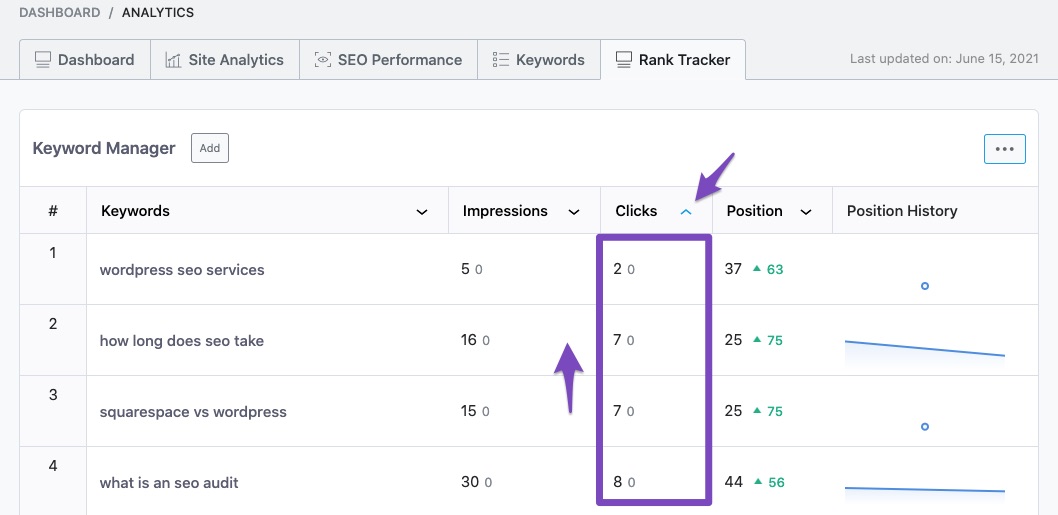Viewport: 1058px width, 515px height.
Task: Sort by Keywords column chevron
Action: tap(422, 212)
